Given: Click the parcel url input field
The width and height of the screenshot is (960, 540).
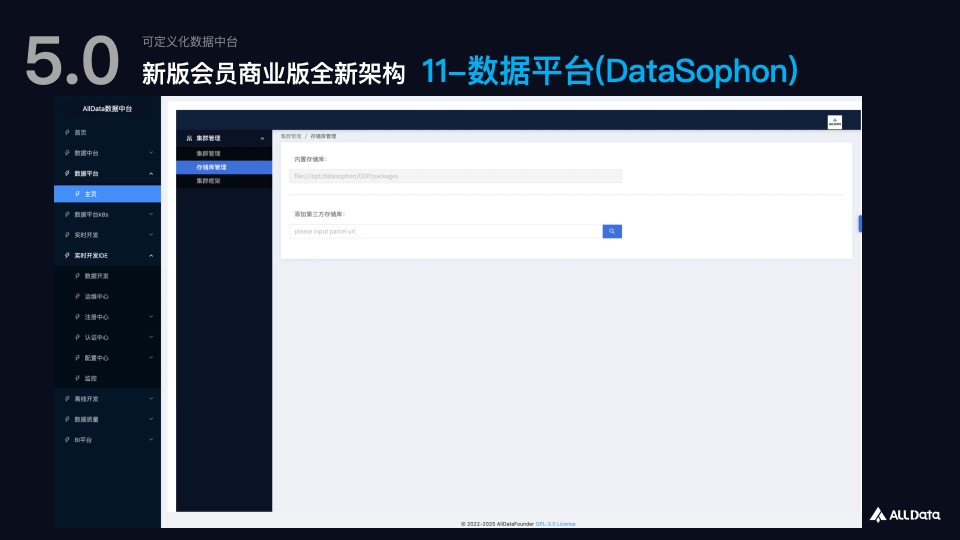Looking at the screenshot, I should point(446,231).
